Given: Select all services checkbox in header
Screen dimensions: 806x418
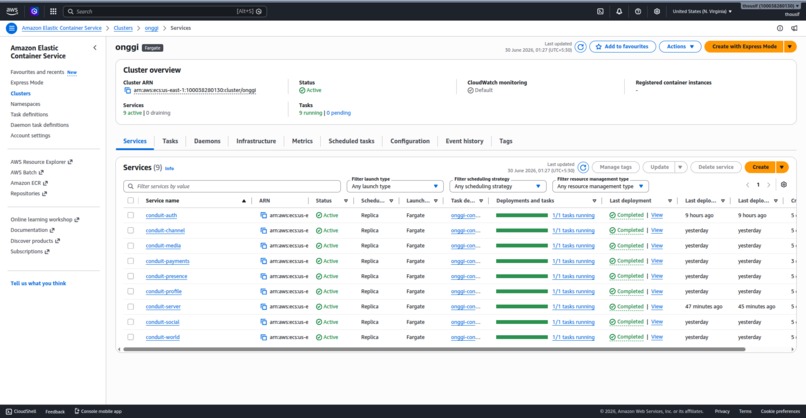Looking at the screenshot, I should 131,201.
